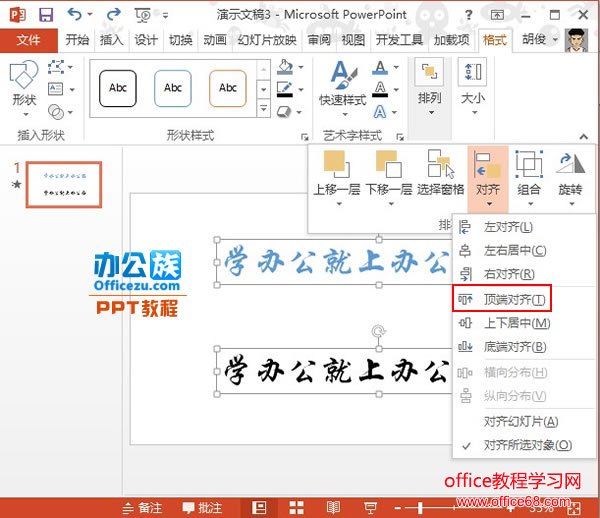Toggle Align Selected Objects (对齐所选对象) option

[x=521, y=445]
